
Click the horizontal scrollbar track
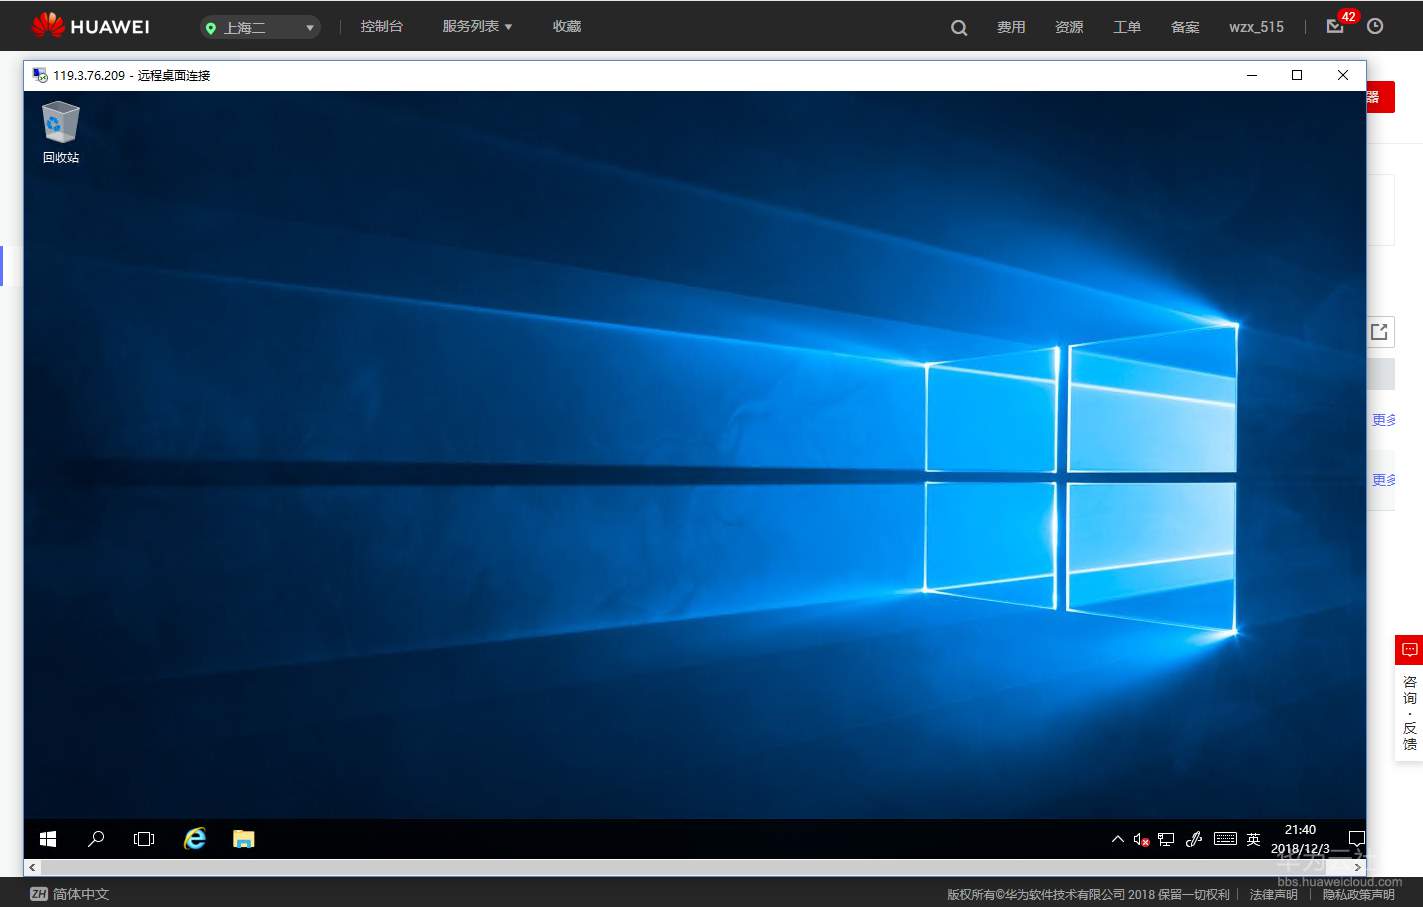pyautogui.click(x=695, y=868)
